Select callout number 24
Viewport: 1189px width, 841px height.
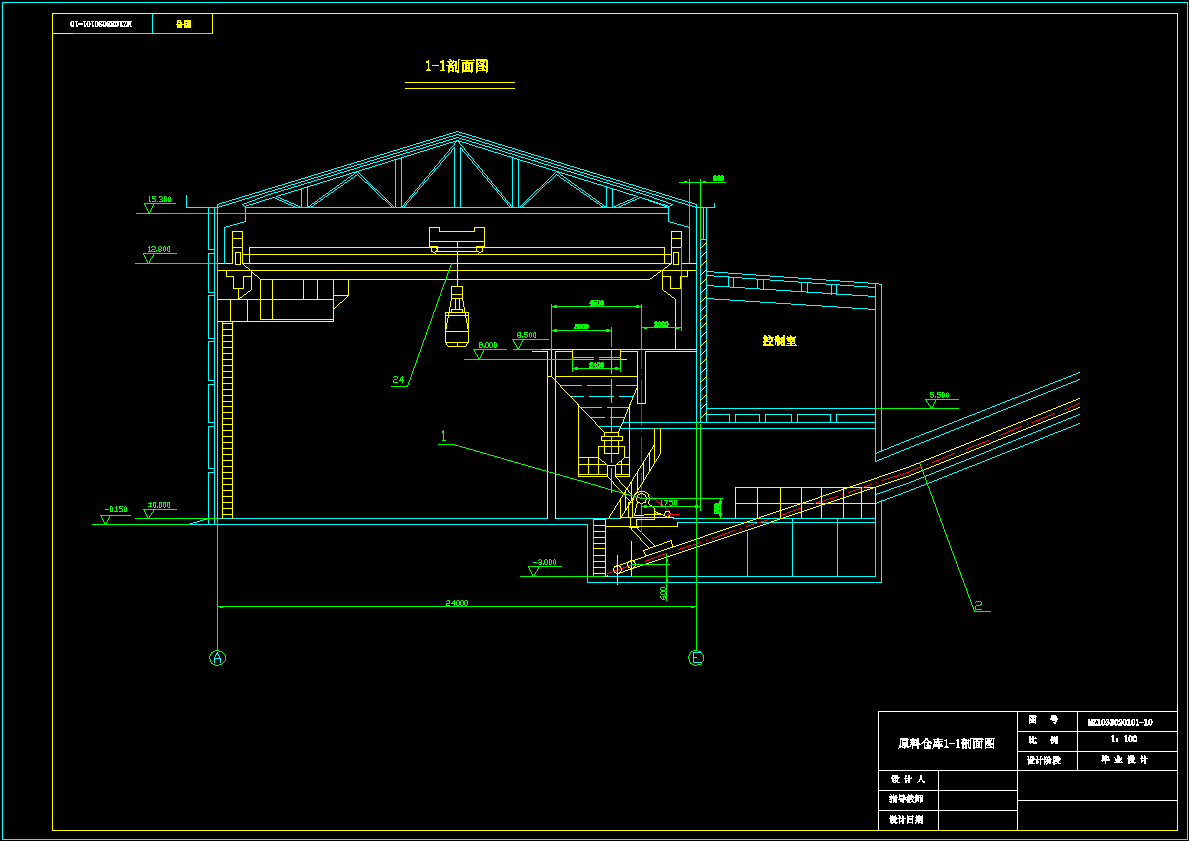[x=398, y=380]
